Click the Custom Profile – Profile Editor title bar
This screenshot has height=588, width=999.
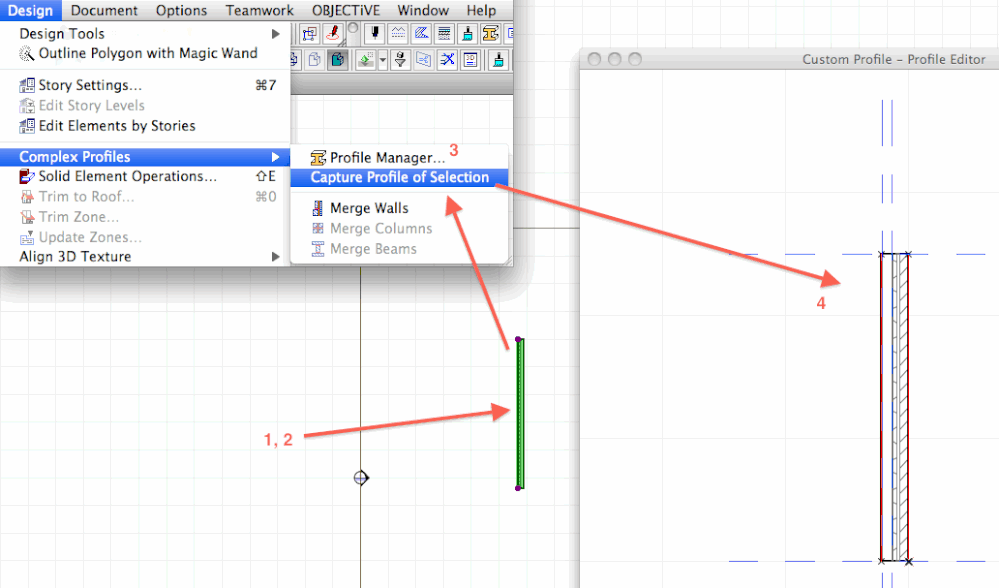click(790, 59)
